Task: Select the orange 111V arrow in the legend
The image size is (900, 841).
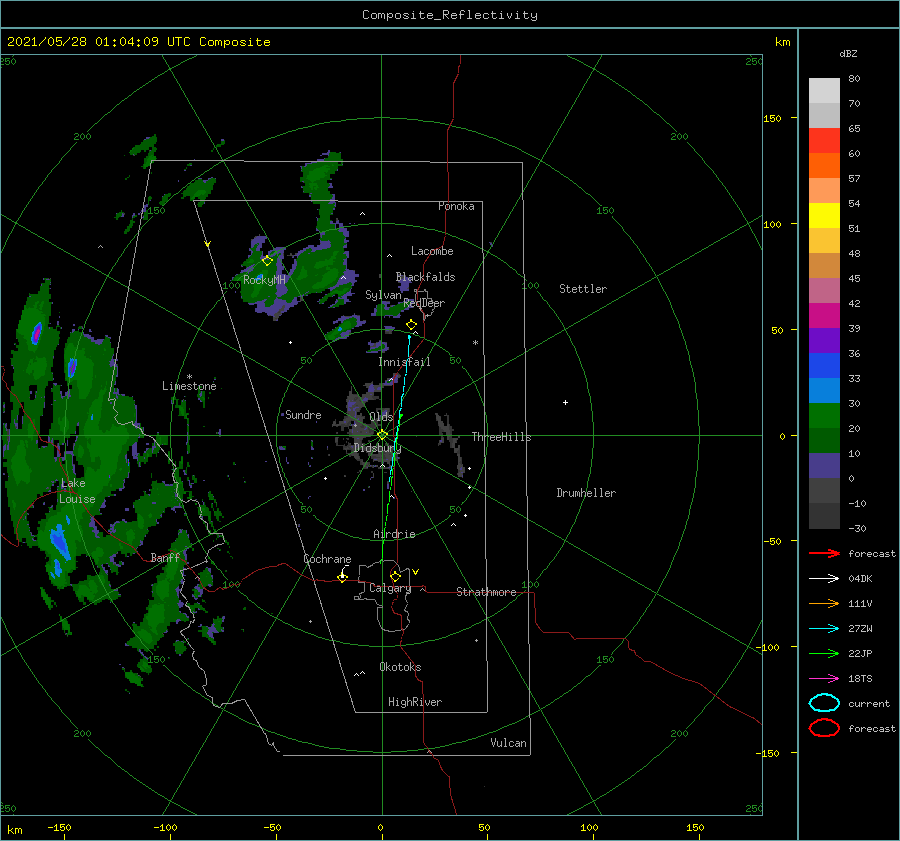Action: coord(824,603)
